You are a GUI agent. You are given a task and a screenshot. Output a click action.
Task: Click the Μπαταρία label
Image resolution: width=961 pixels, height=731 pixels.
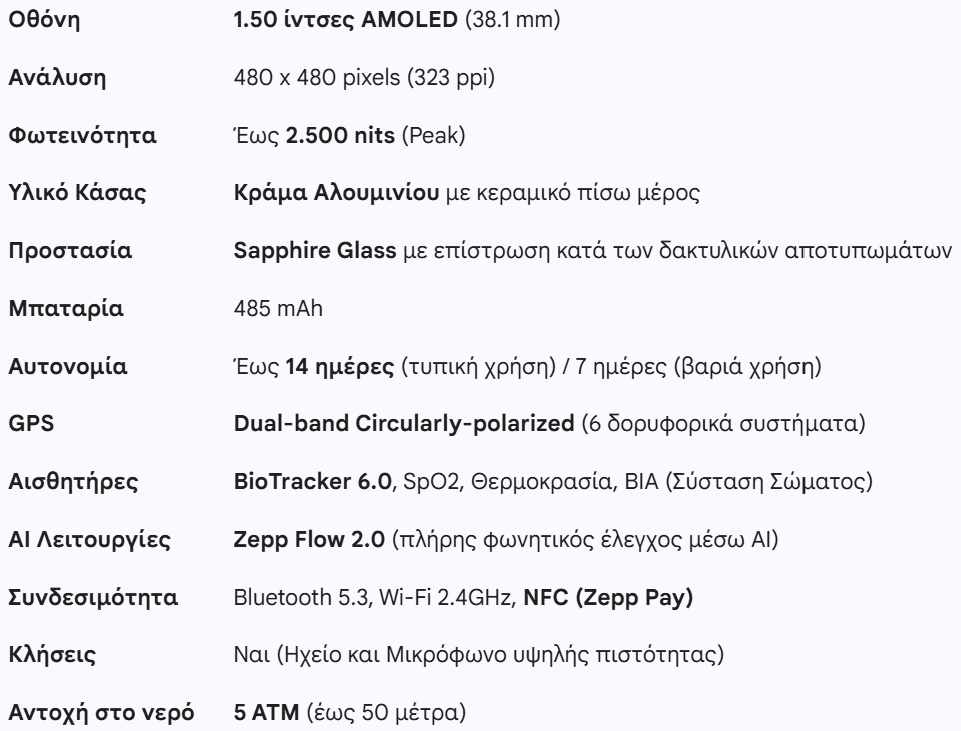point(66,308)
